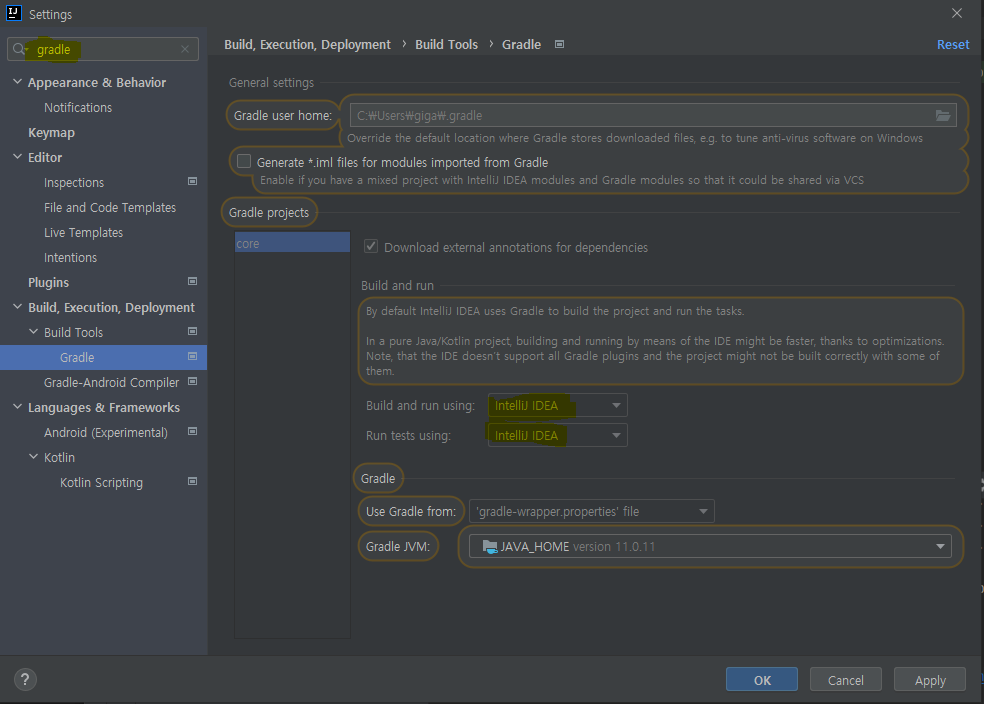
Task: Click the Use Gradle from label
Action: pos(411,511)
